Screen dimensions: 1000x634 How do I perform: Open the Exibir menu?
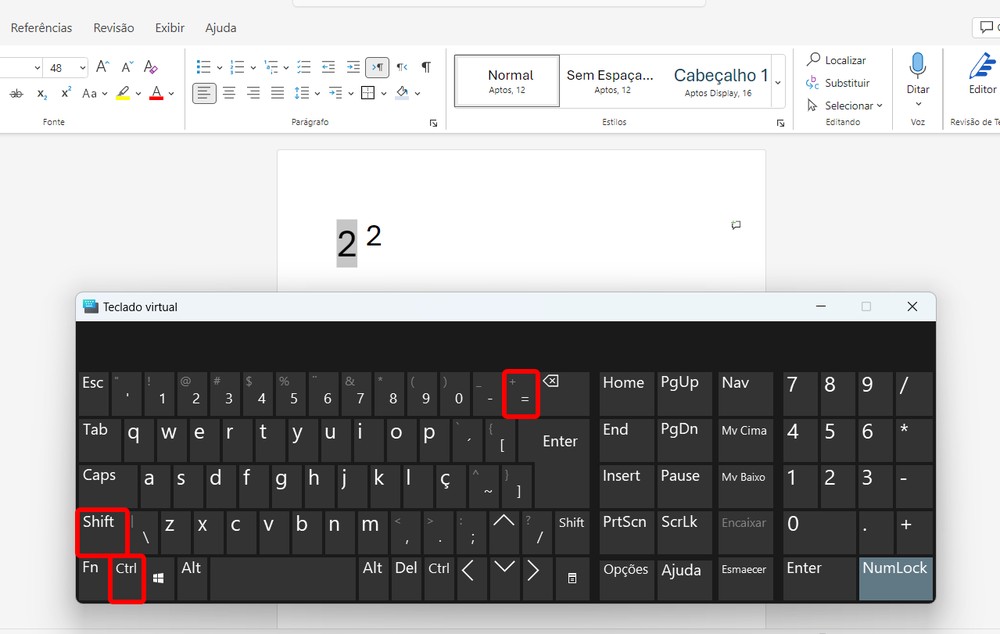click(x=169, y=27)
